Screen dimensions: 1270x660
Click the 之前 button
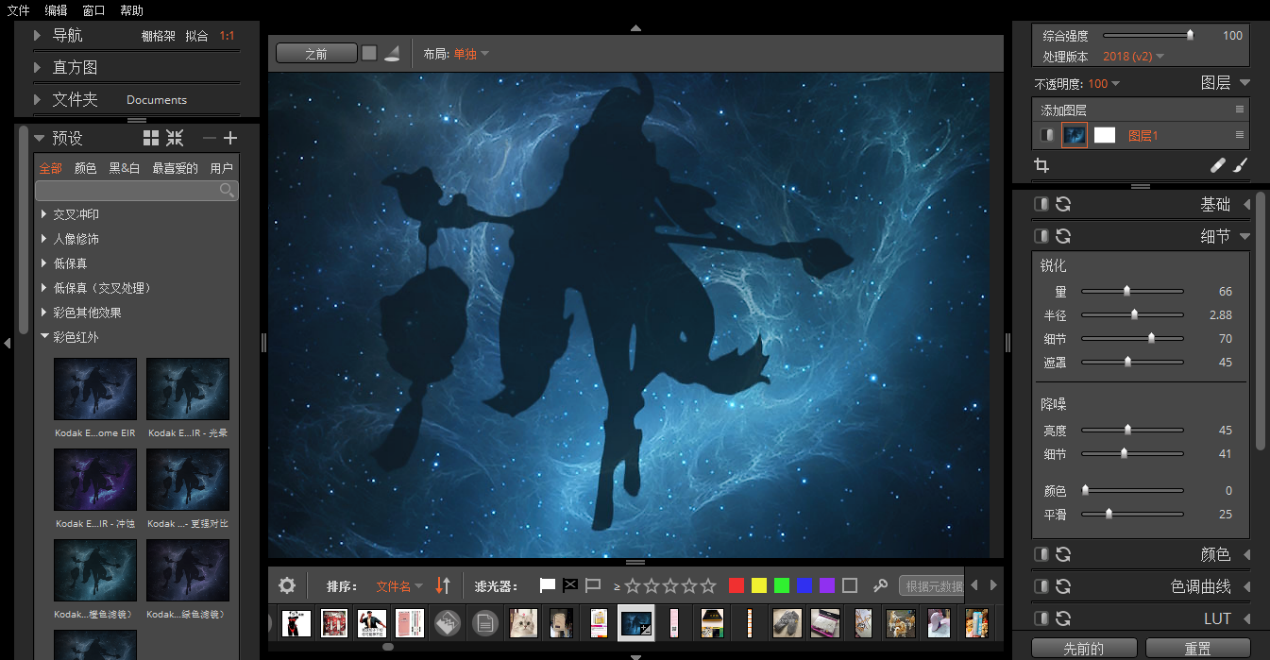(x=316, y=54)
